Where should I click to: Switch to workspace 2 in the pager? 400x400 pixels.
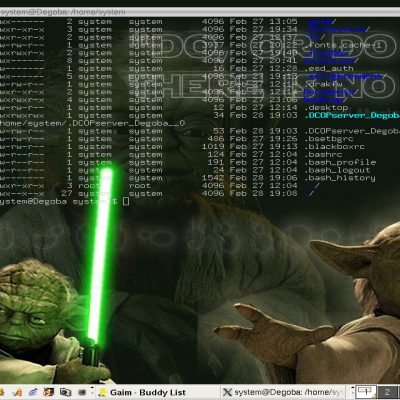(x=387, y=392)
